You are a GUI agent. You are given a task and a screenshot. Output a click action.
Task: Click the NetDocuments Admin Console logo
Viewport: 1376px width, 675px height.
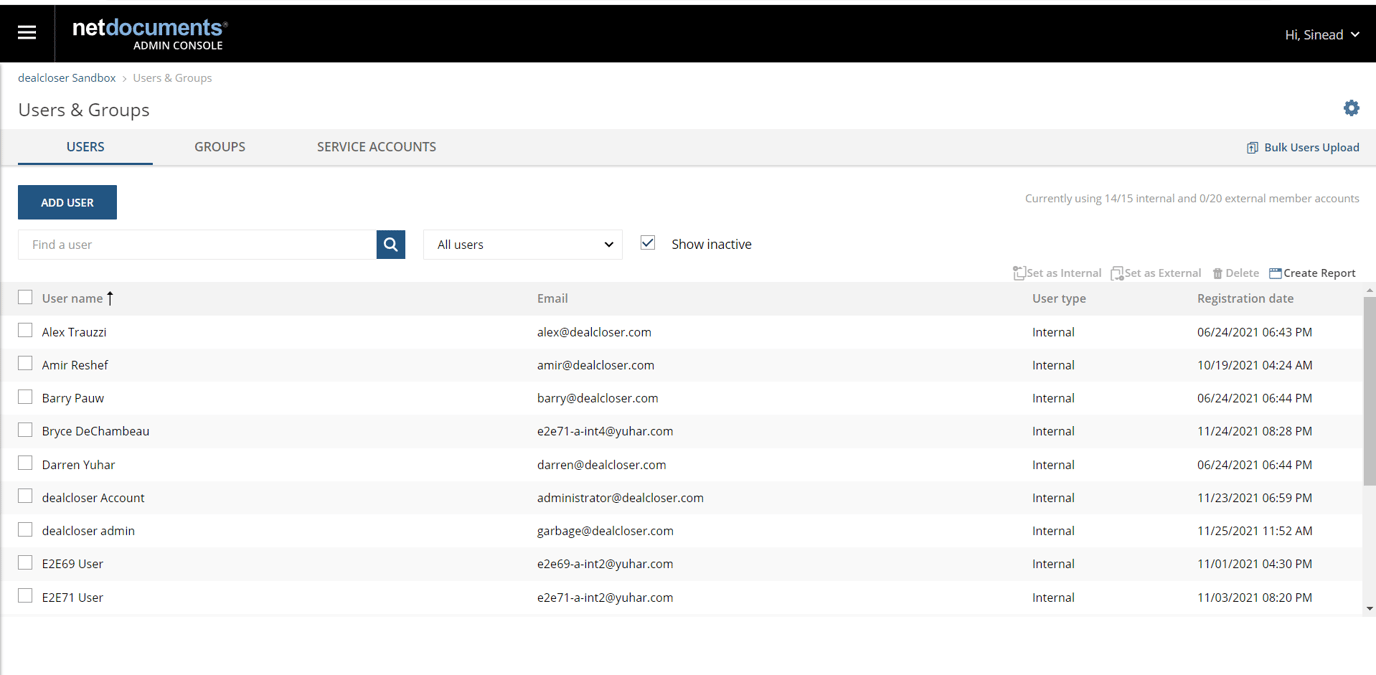click(150, 34)
